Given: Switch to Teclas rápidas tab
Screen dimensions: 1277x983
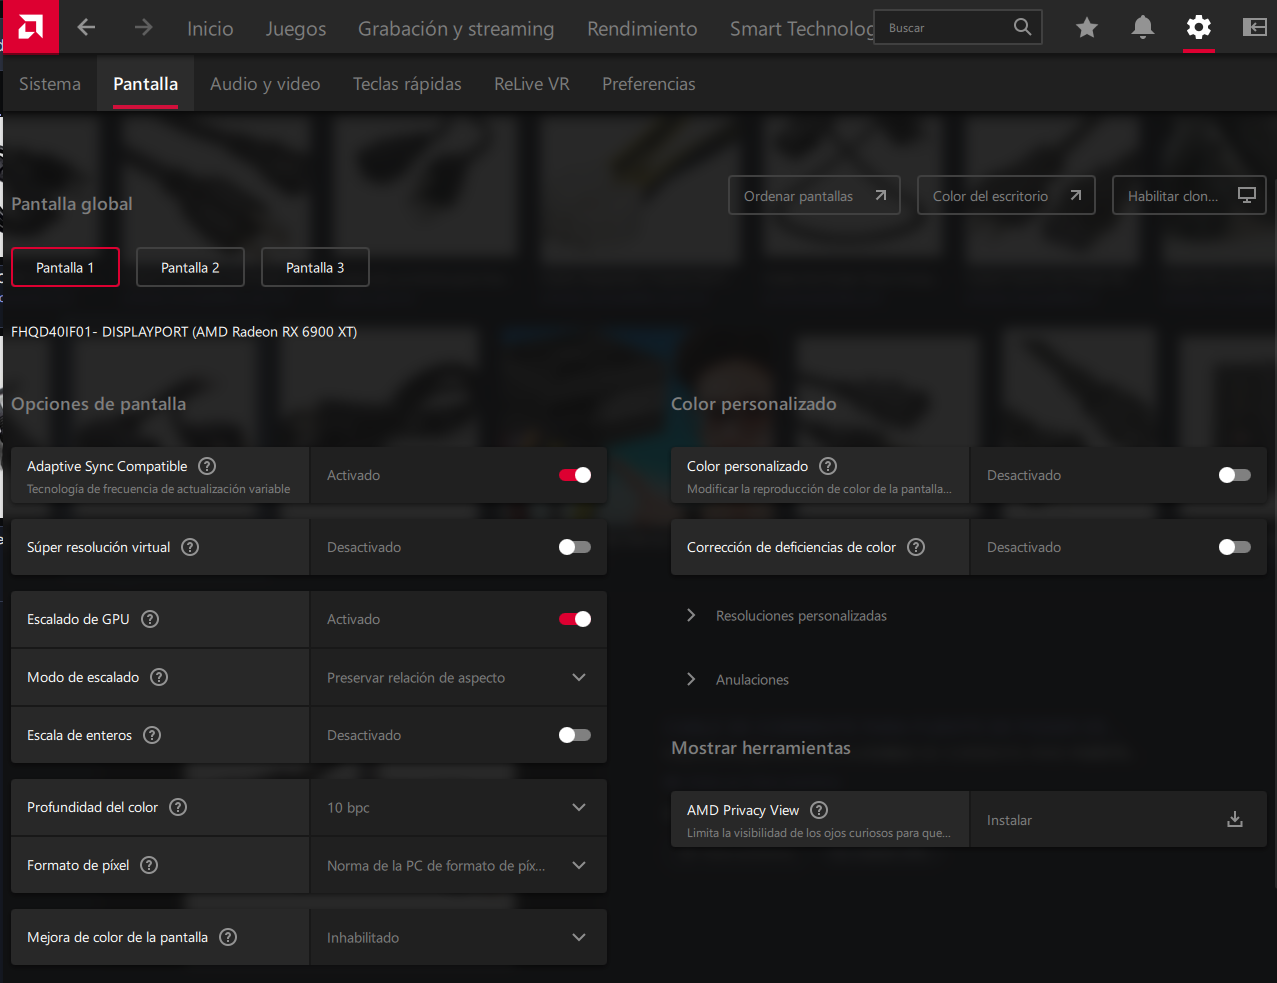Looking at the screenshot, I should [407, 84].
